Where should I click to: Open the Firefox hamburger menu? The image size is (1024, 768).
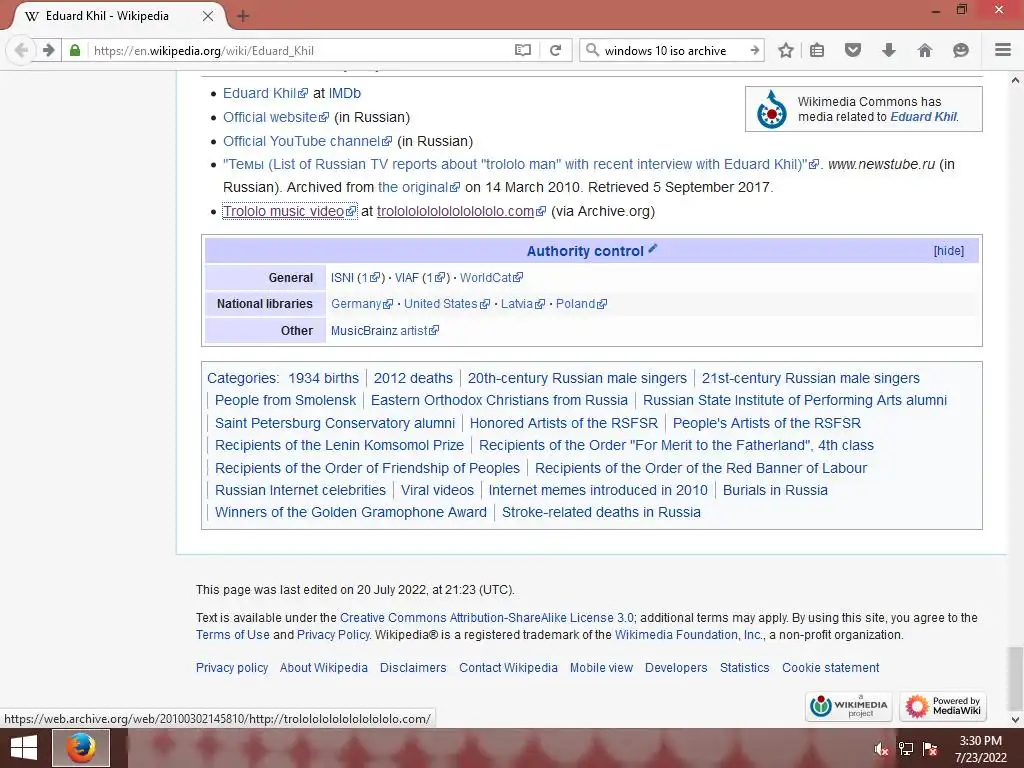coord(1003,50)
